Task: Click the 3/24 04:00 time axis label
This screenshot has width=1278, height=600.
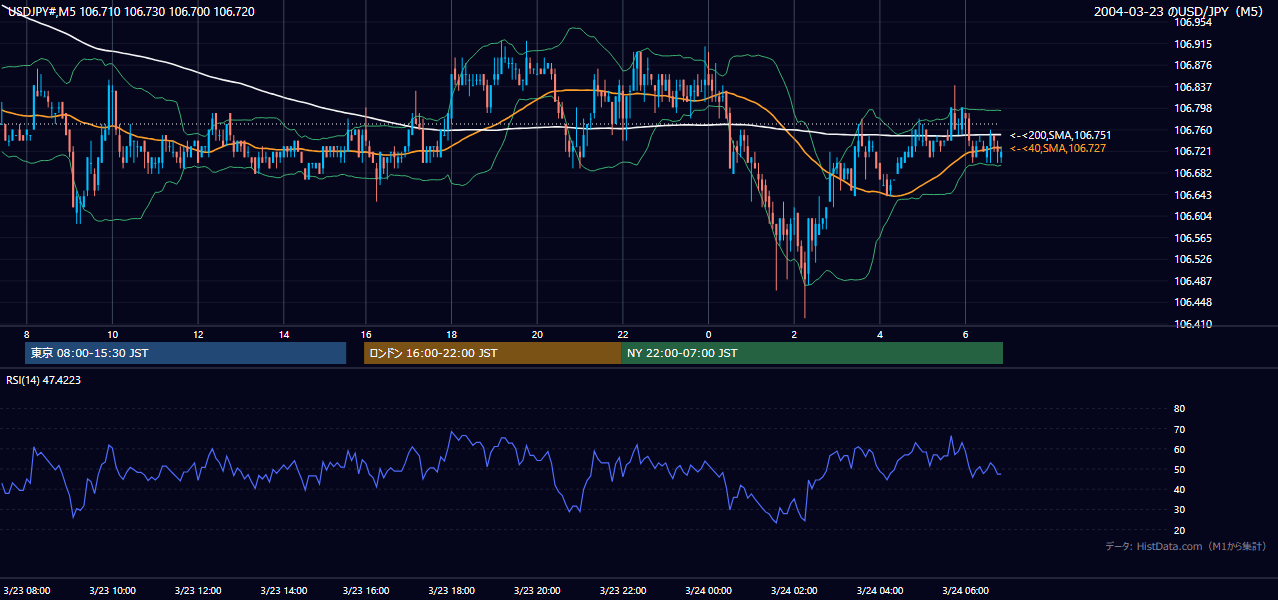Action: (x=880, y=590)
